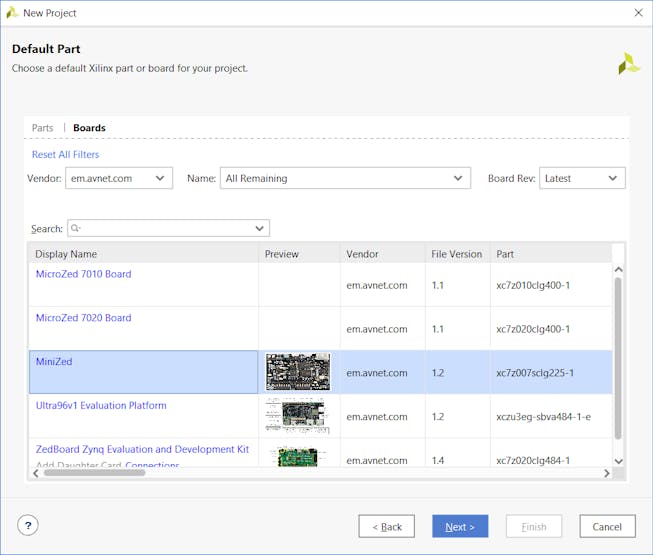Screen dimensions: 653x555
Task: Open the Board Rev dropdown Latest
Action: 582,178
